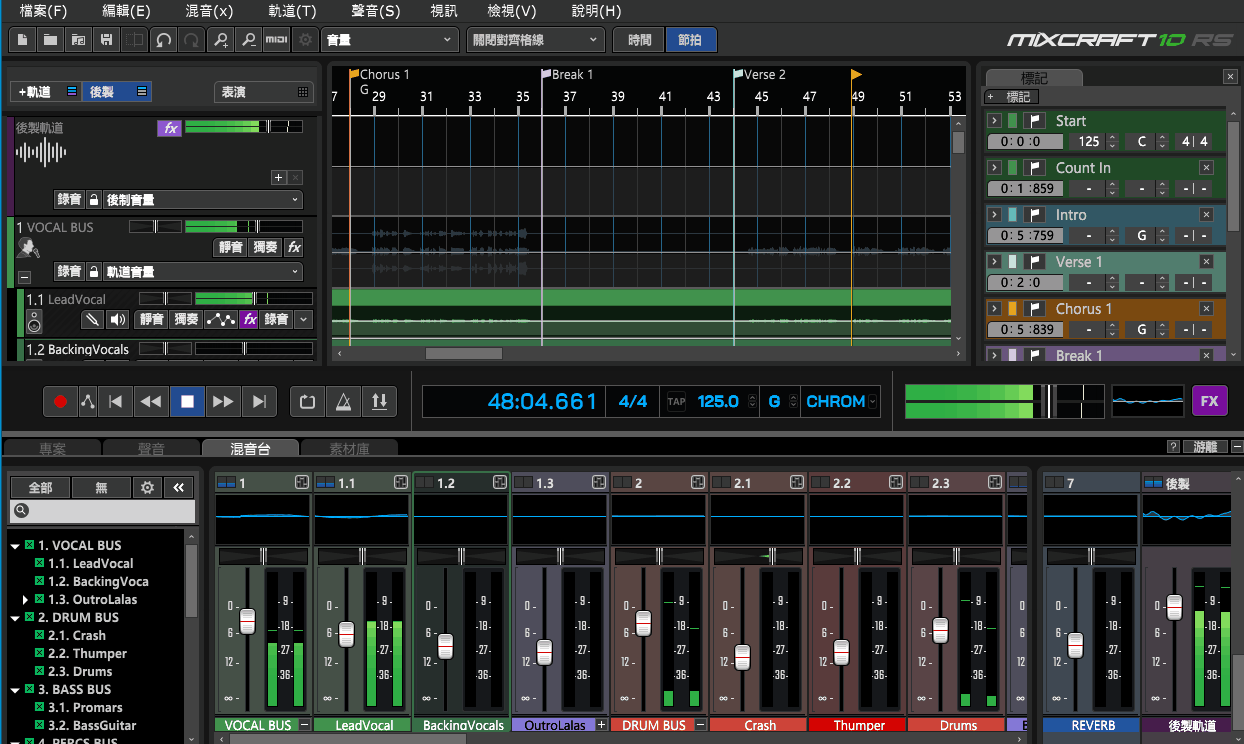
Task: Uncheck 1.1. LeadVocal in the track list
Action: tap(41, 563)
